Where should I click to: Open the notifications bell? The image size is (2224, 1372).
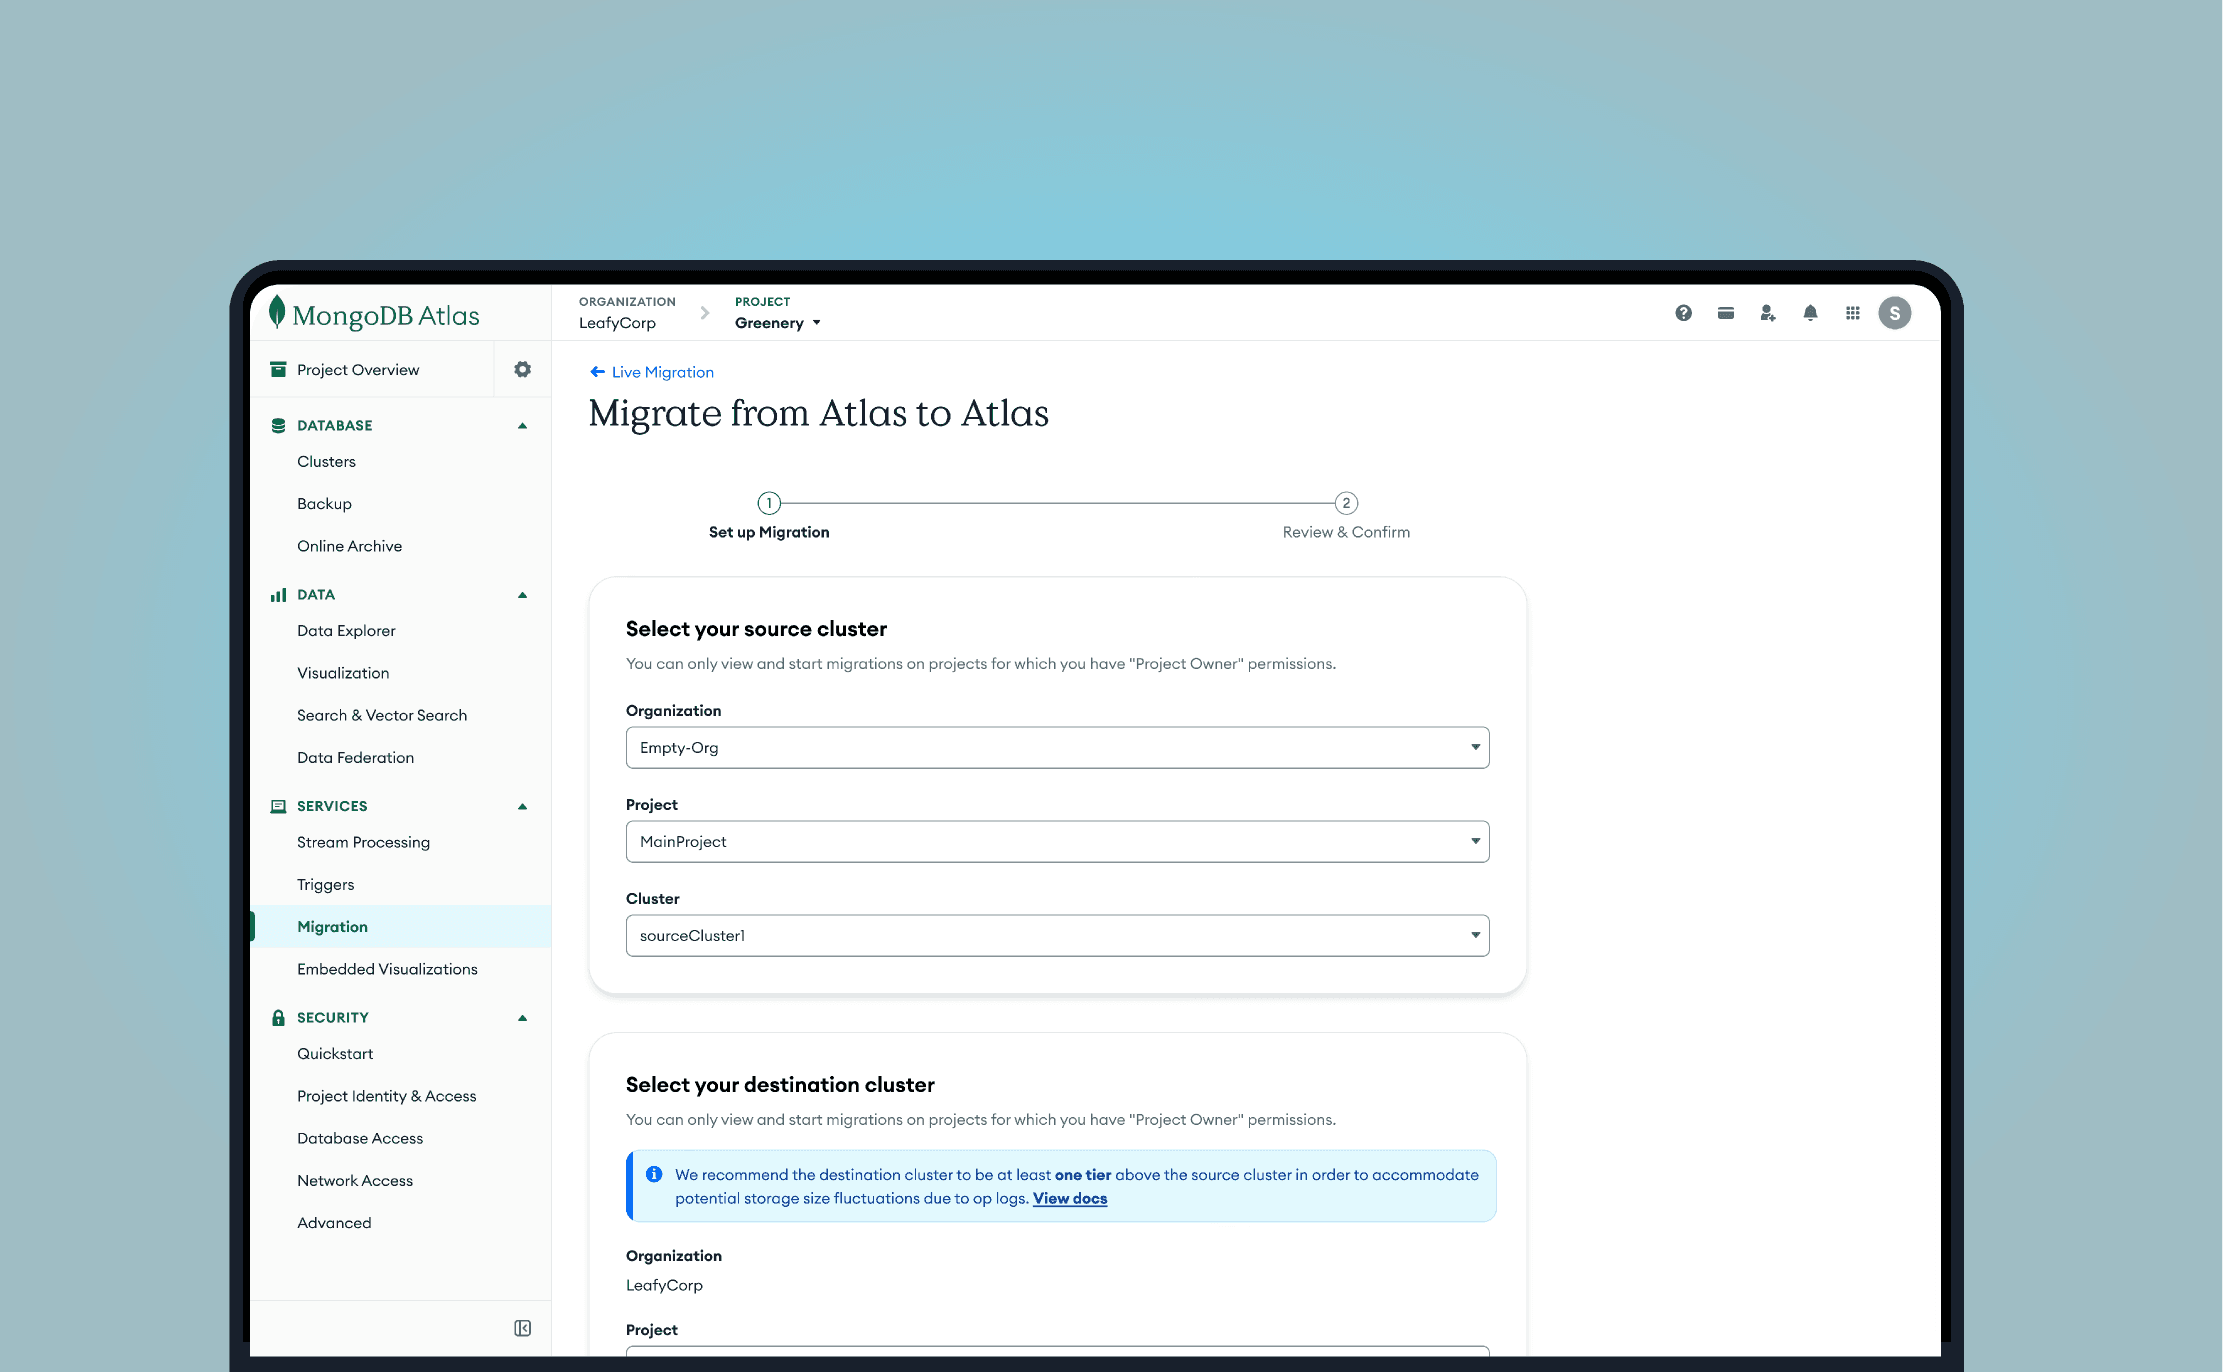(1810, 313)
